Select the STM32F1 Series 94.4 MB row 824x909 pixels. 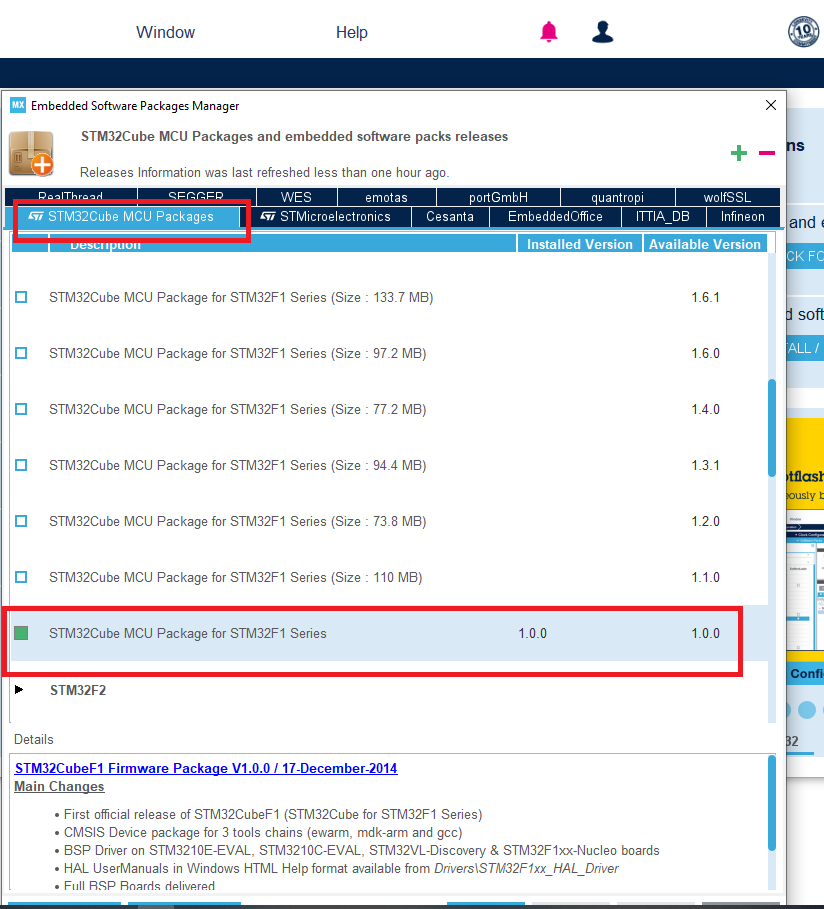click(x=389, y=465)
